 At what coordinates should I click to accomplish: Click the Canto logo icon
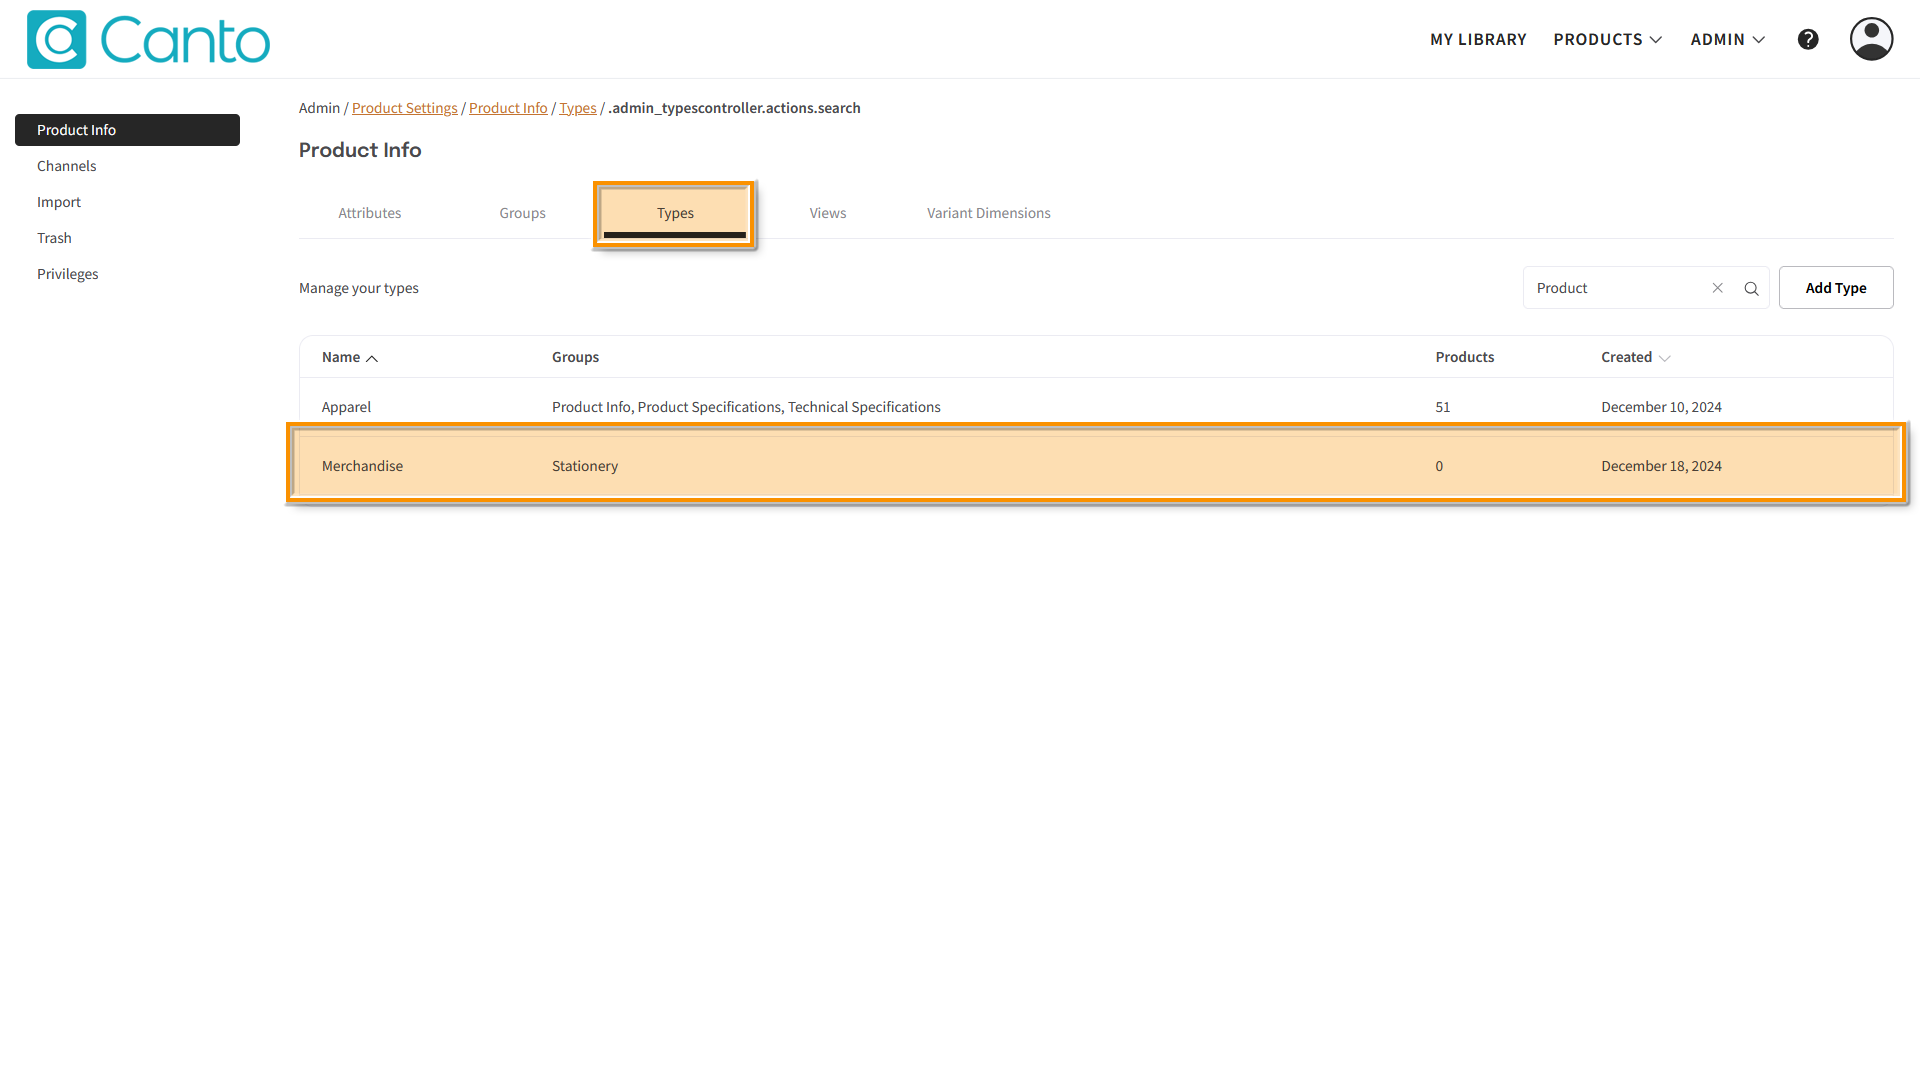pyautogui.click(x=57, y=40)
